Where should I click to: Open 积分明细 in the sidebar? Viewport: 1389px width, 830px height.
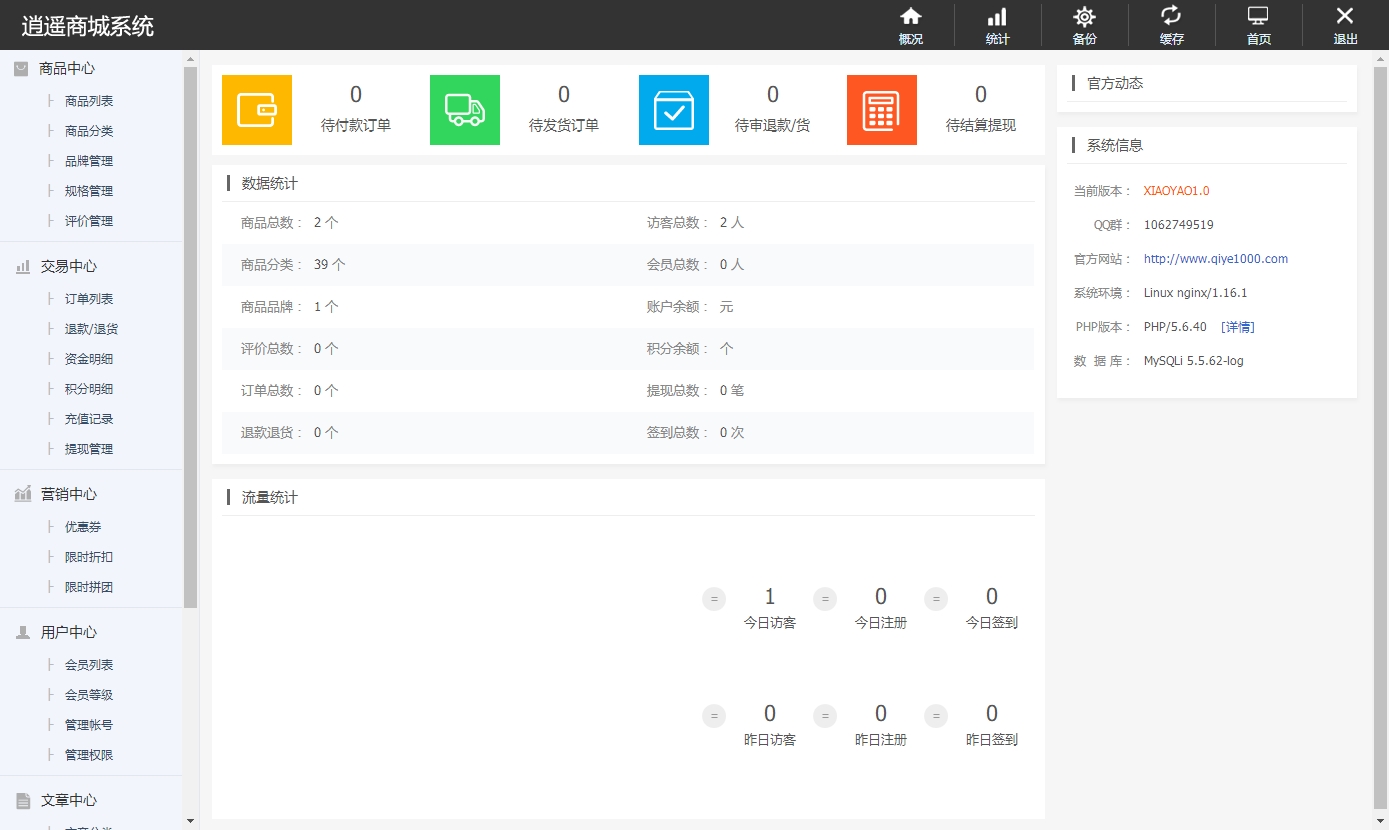[x=89, y=389]
